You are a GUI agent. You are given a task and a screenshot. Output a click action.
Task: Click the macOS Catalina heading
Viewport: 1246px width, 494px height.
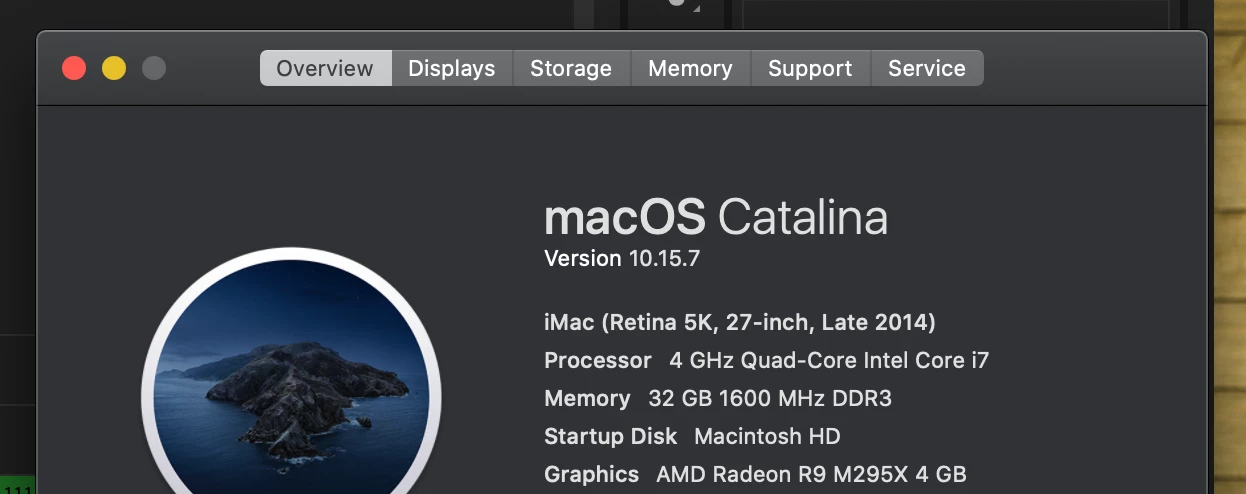tap(716, 217)
